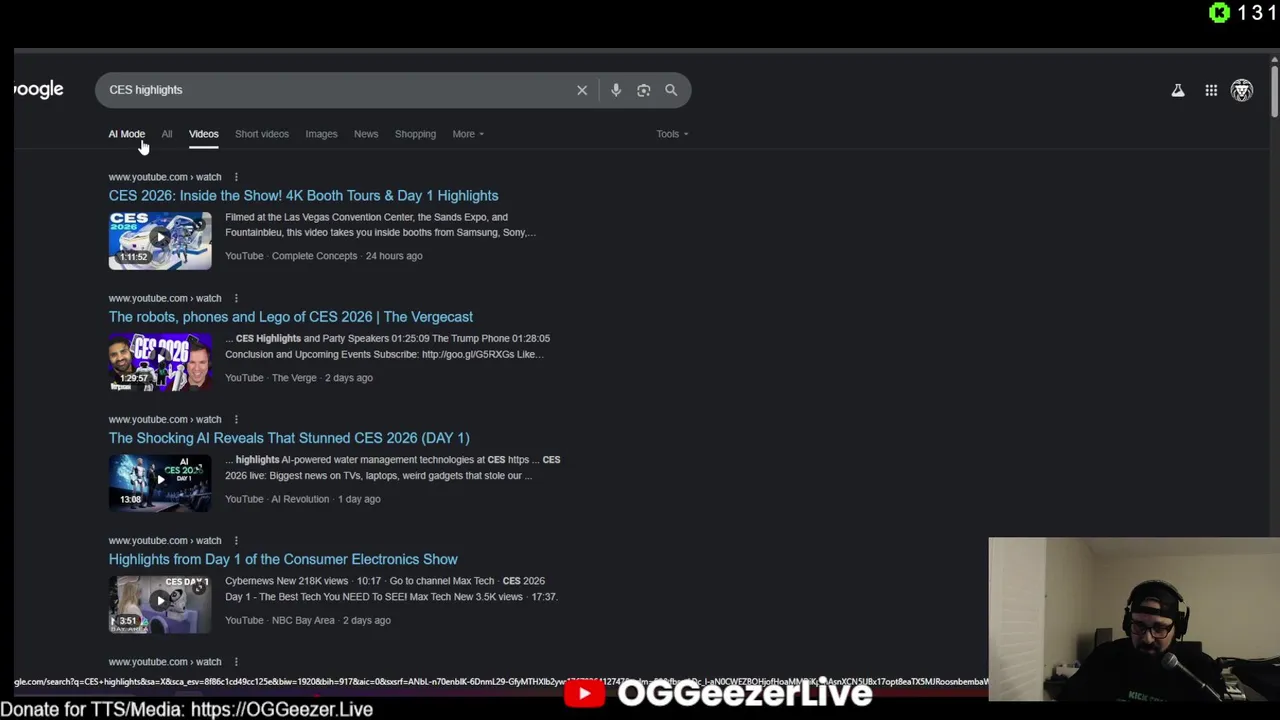1280x720 pixels.
Task: Click the 'Complete Concepts' channel name
Action: (314, 256)
